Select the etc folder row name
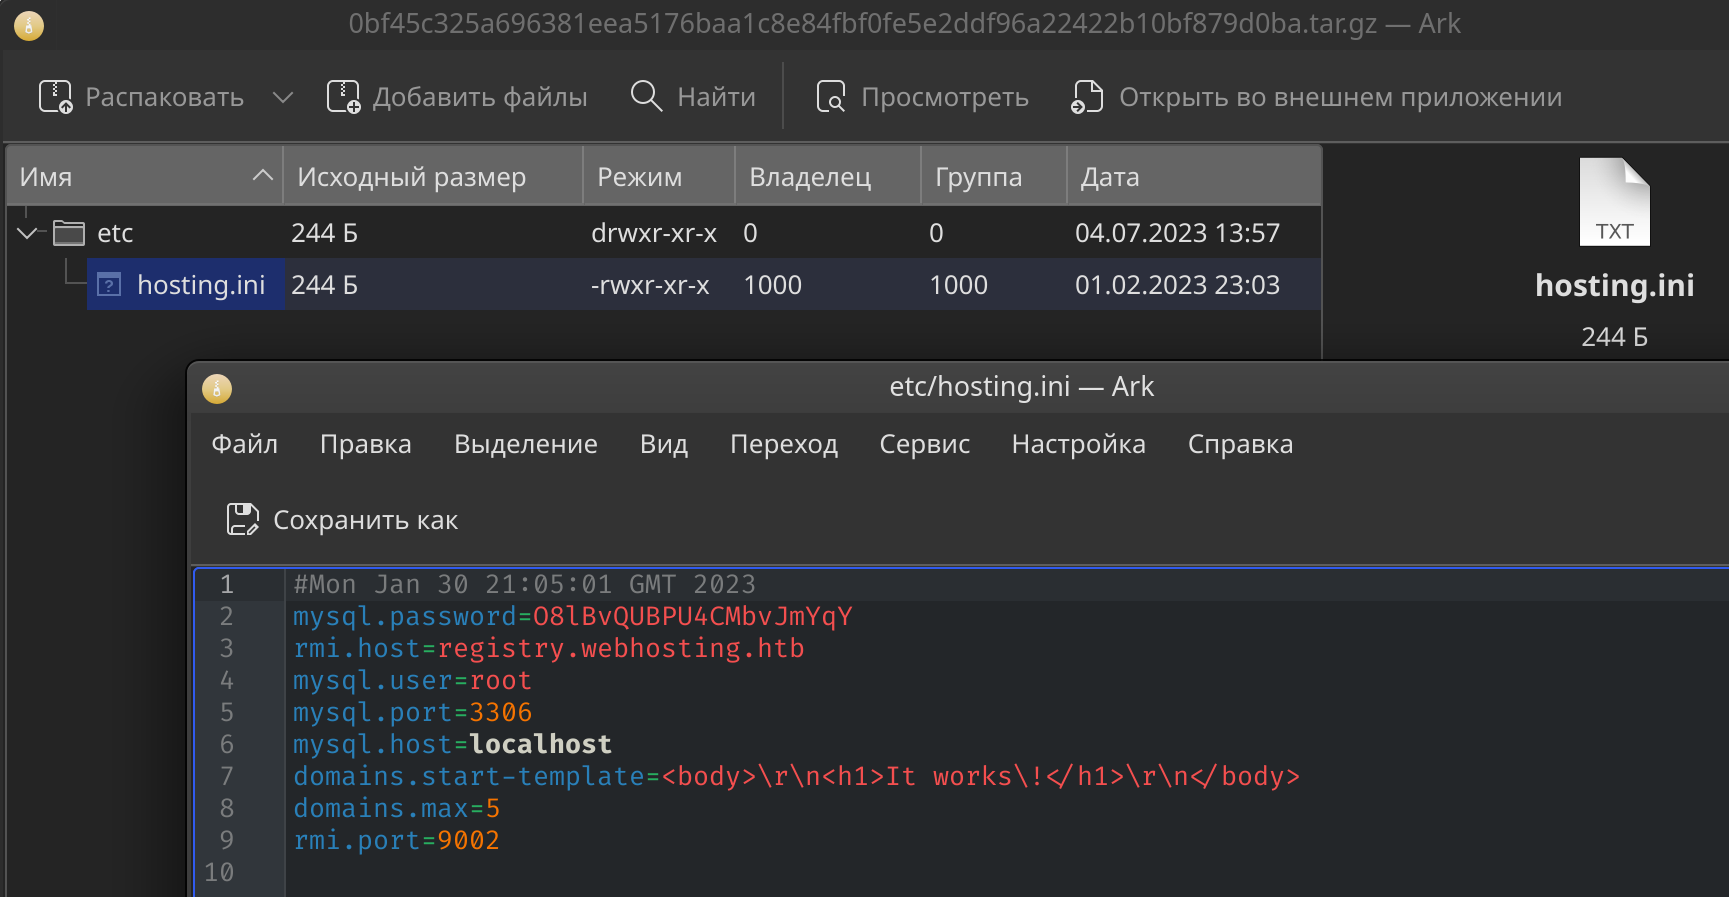The image size is (1729, 897). coord(115,233)
